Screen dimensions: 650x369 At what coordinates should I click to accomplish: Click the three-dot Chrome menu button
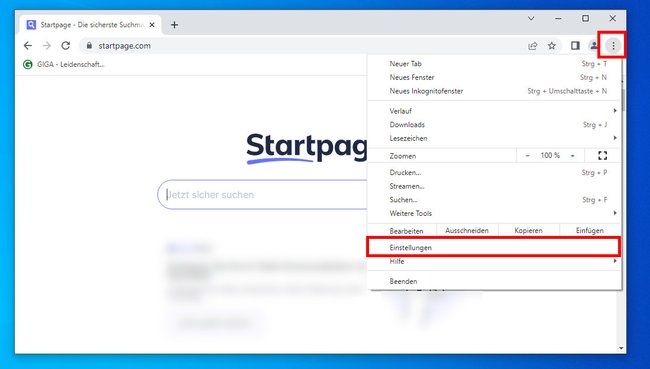coord(613,46)
